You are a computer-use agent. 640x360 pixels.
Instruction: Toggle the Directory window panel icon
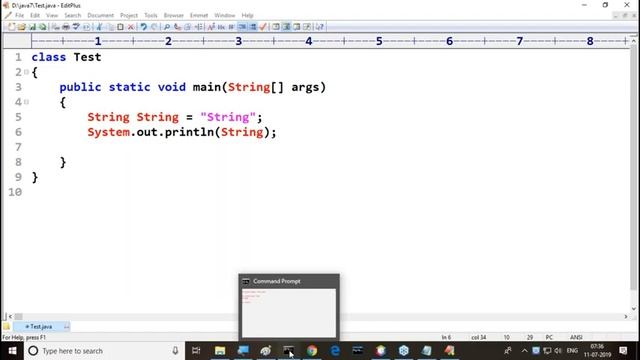(276, 27)
